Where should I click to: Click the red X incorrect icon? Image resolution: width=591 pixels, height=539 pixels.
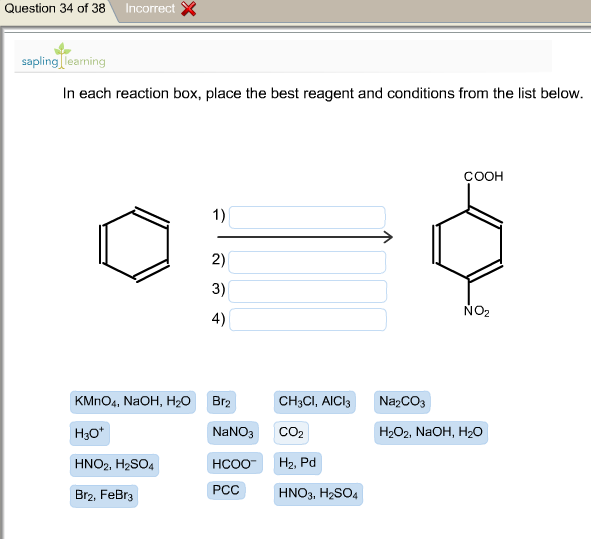188,9
